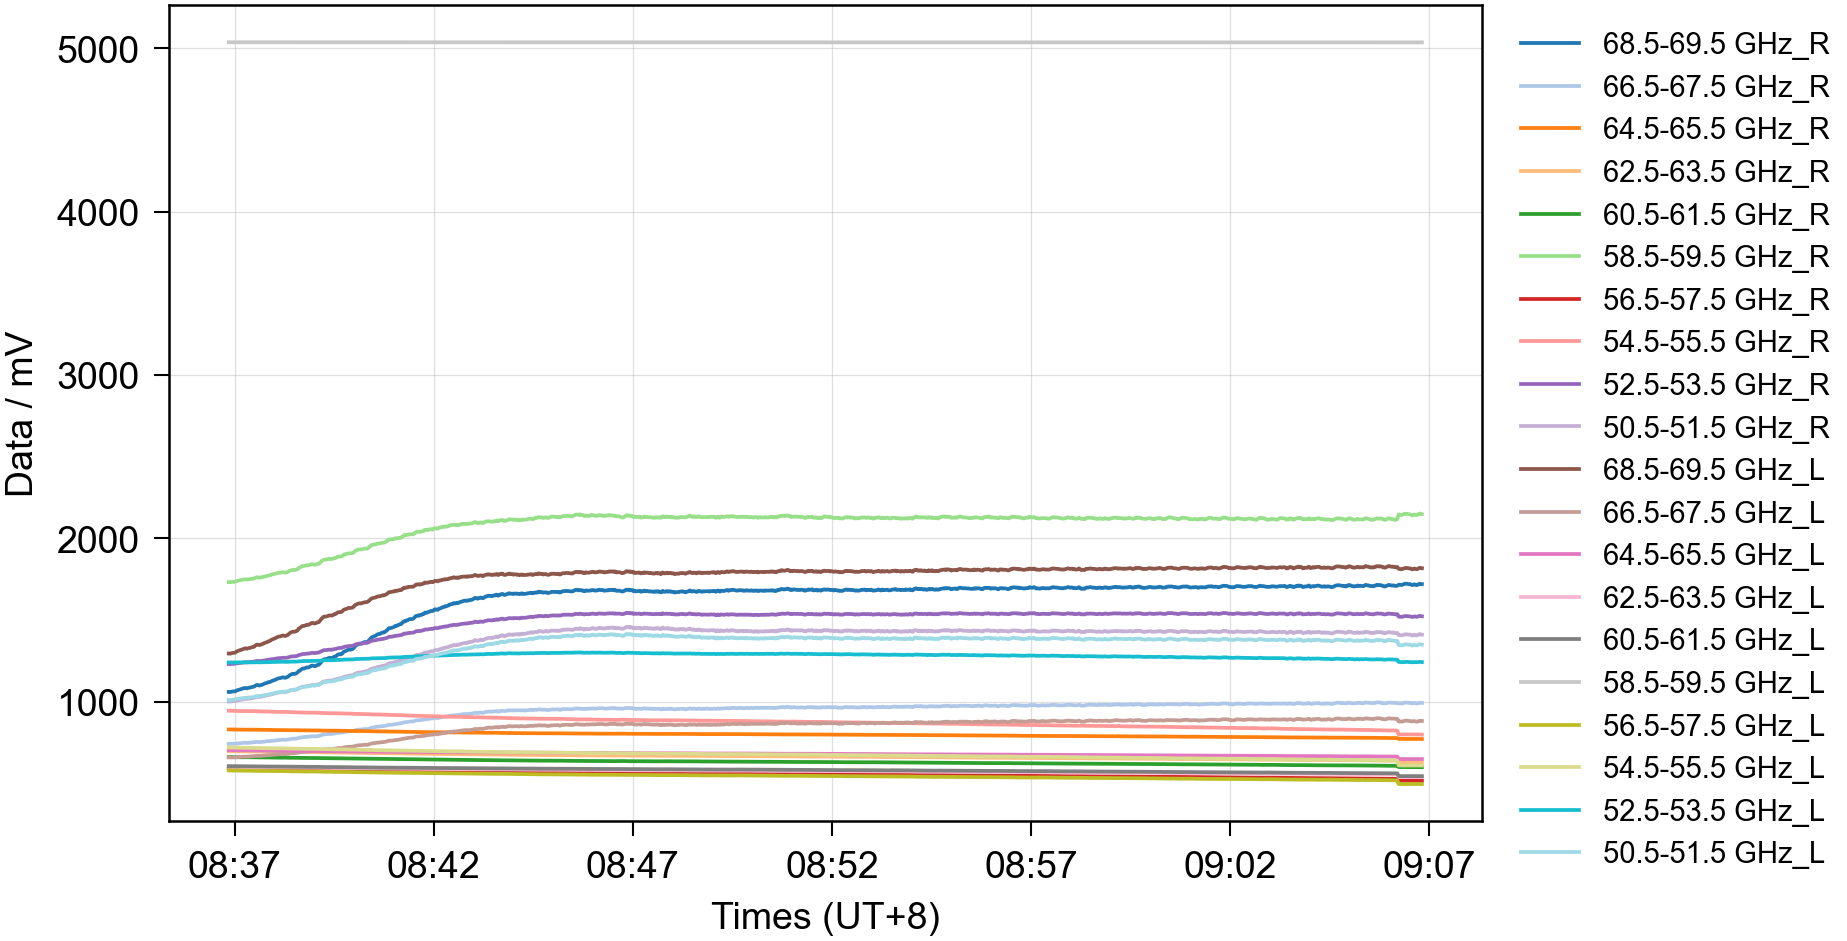
Task: Click the 08:37 x-axis tick label
Action: click(234, 865)
